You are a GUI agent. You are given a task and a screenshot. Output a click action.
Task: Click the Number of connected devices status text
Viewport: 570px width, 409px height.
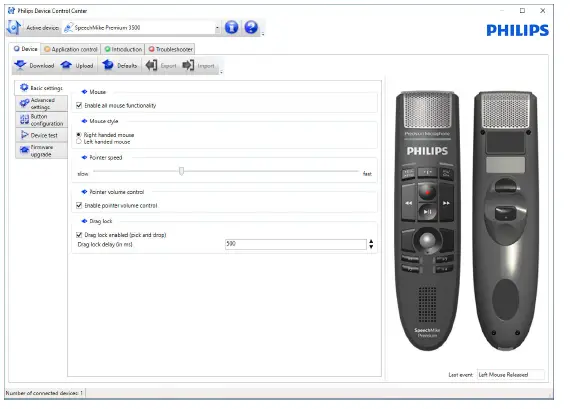point(44,393)
